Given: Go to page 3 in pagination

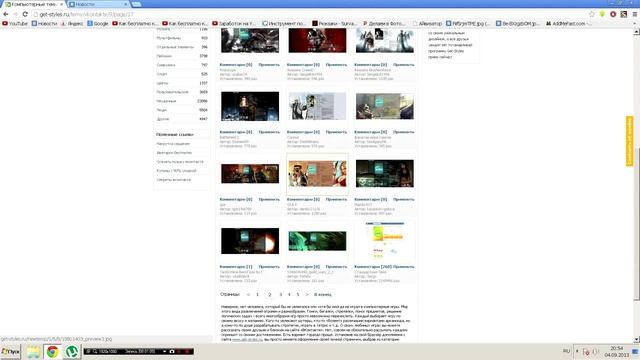Looking at the screenshot, I should click(x=280, y=294).
